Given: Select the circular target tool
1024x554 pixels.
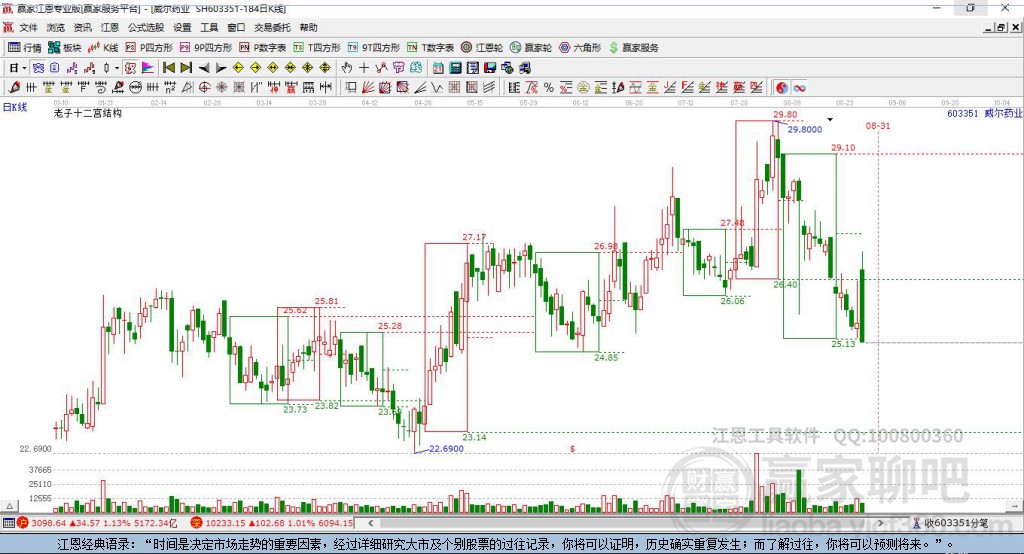Looking at the screenshot, I should pyautogui.click(x=204, y=88).
